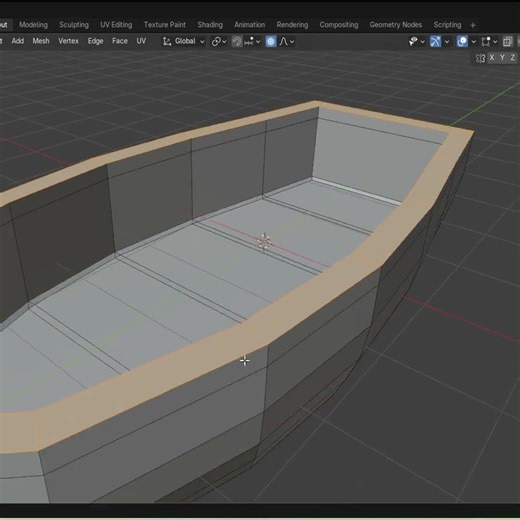
Task: Toggle proportional editing on or off
Action: coord(271,42)
